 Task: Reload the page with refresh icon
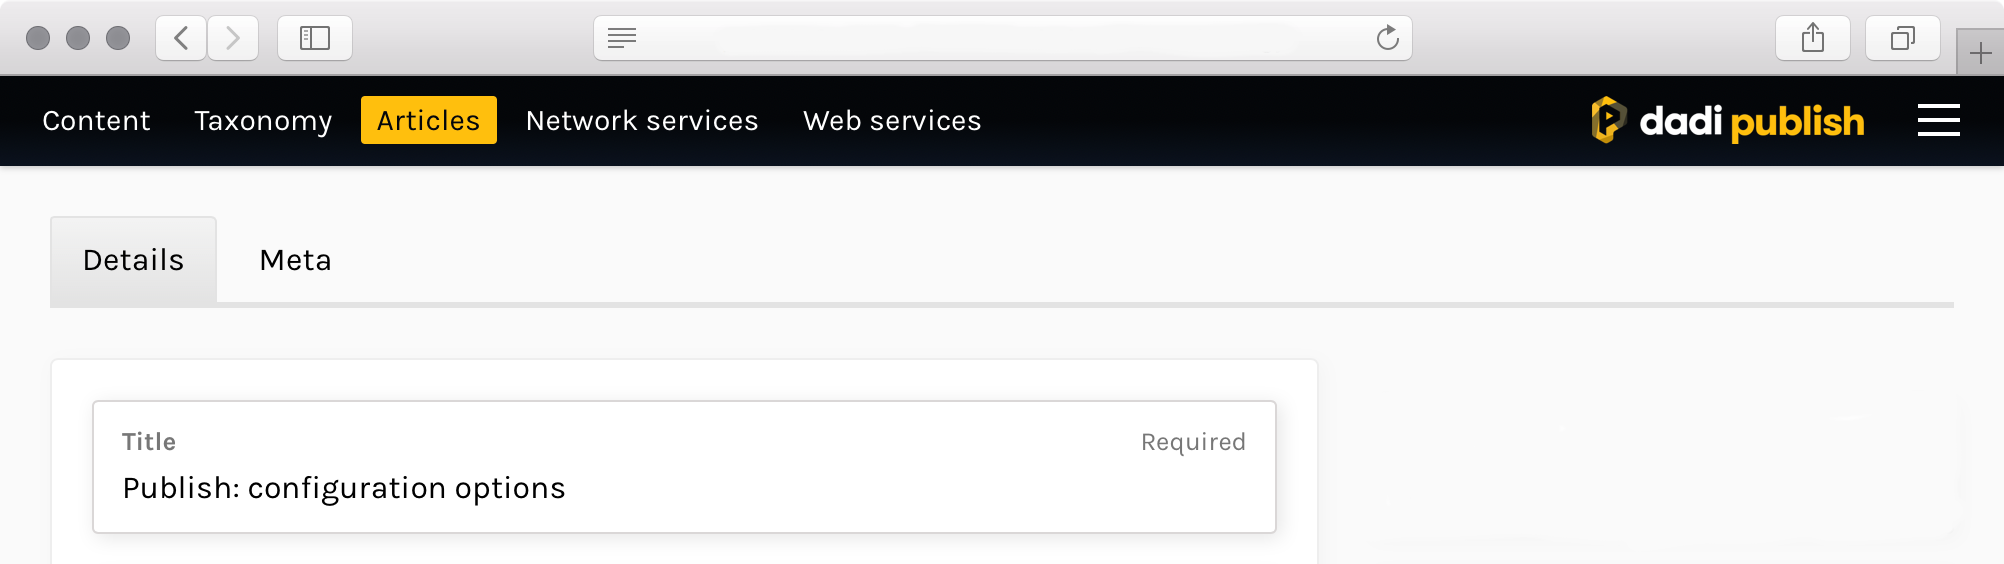pos(1387,38)
